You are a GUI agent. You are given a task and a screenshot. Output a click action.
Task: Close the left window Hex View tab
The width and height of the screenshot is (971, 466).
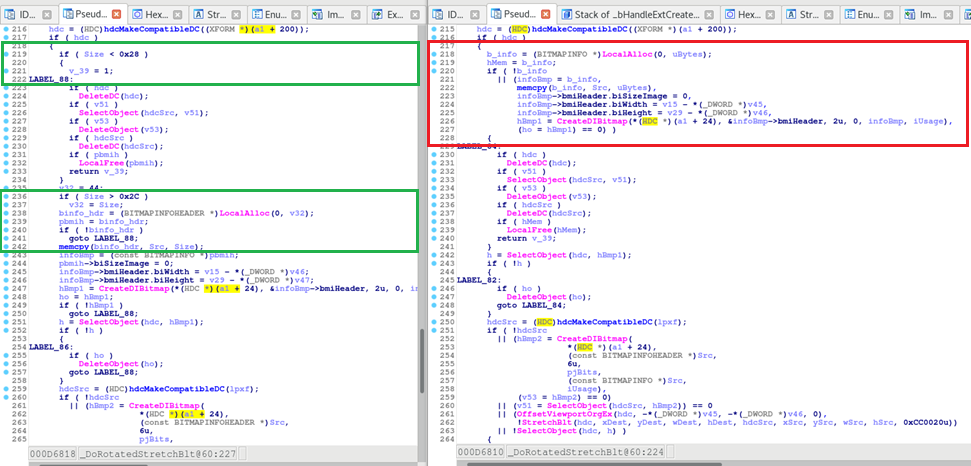[x=177, y=14]
